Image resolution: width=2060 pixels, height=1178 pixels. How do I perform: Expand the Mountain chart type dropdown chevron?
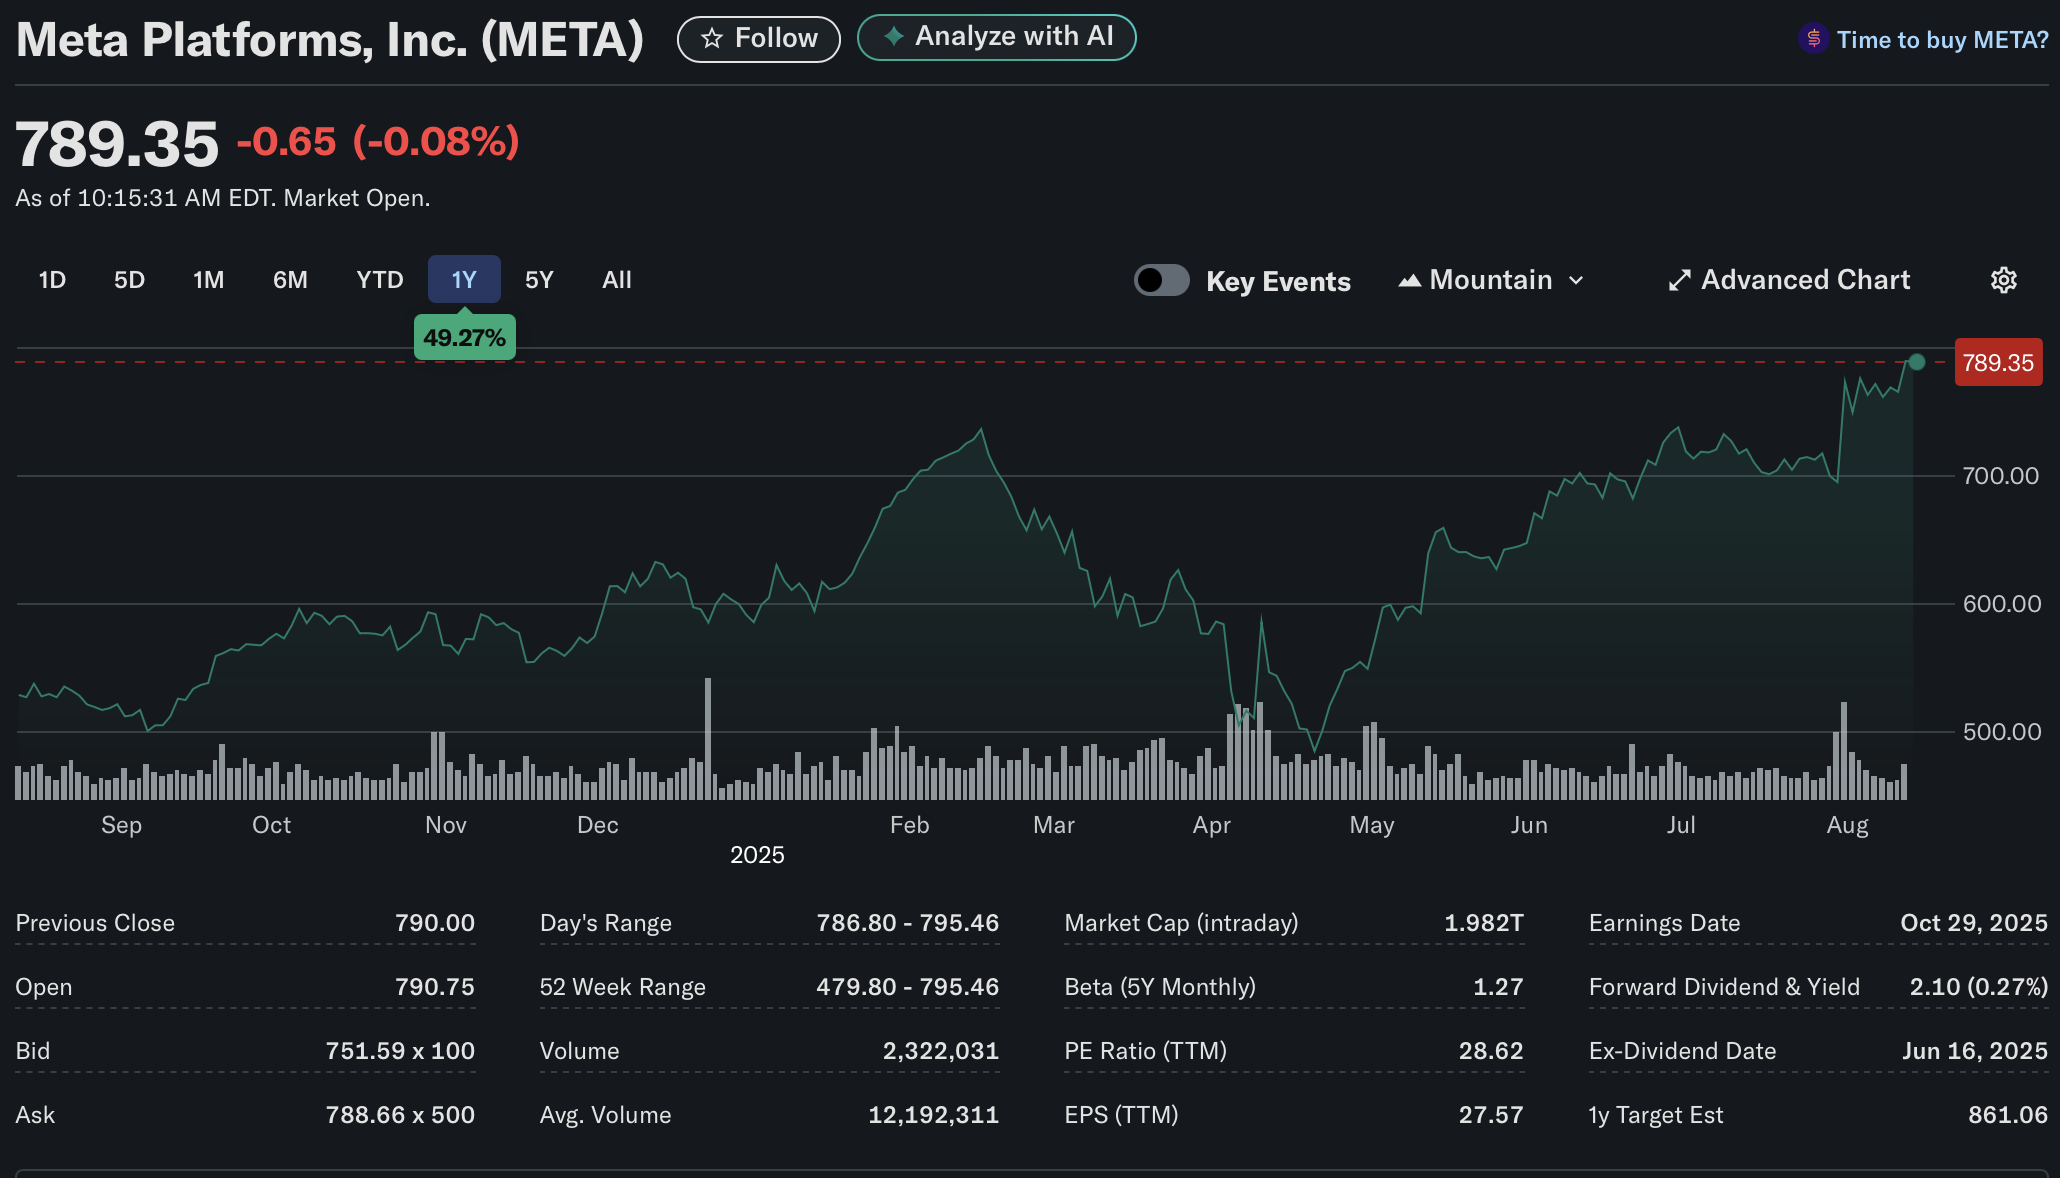pyautogui.click(x=1577, y=281)
